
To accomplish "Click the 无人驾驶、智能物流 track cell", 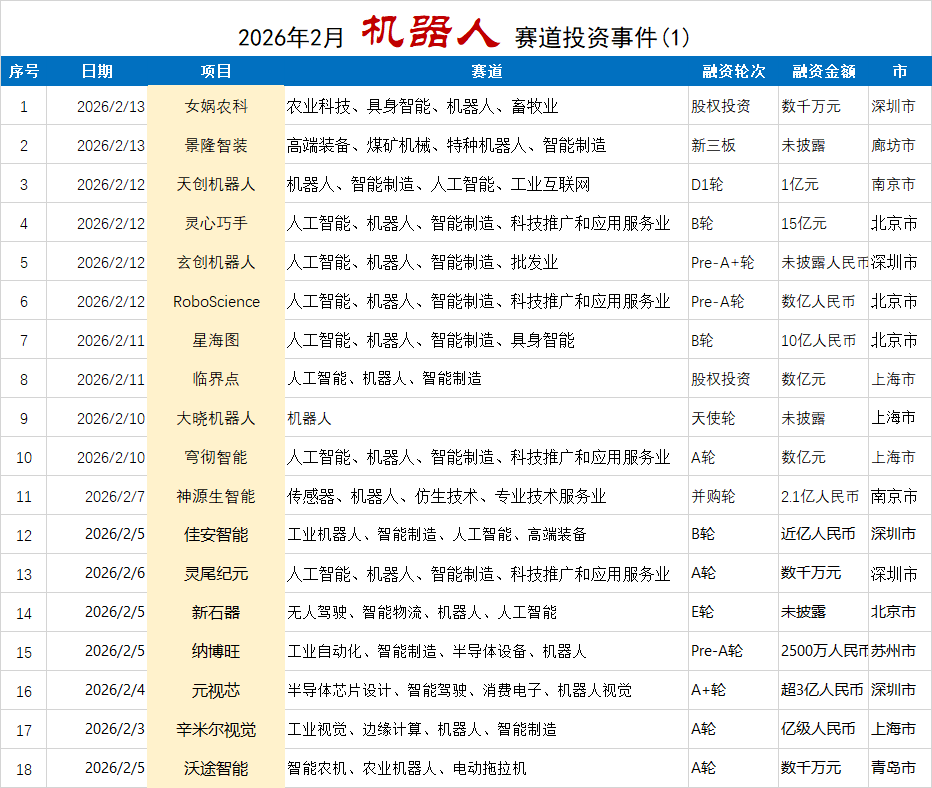I will click(486, 613).
